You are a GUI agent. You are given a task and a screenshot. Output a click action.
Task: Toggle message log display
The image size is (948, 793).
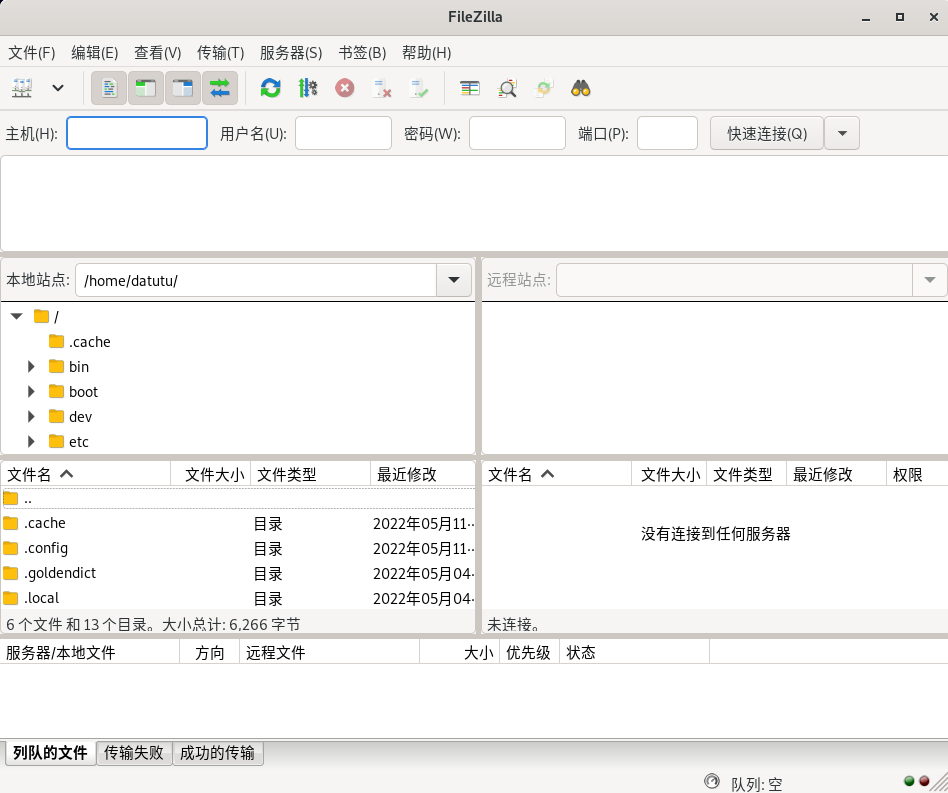tap(109, 88)
